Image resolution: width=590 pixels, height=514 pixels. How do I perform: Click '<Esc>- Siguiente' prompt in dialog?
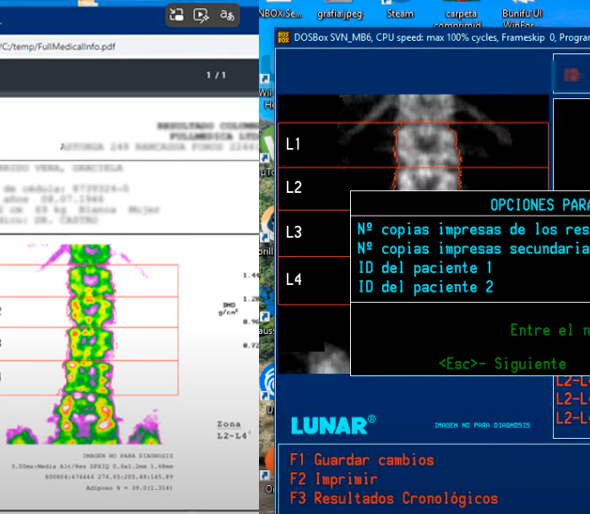[x=502, y=364]
